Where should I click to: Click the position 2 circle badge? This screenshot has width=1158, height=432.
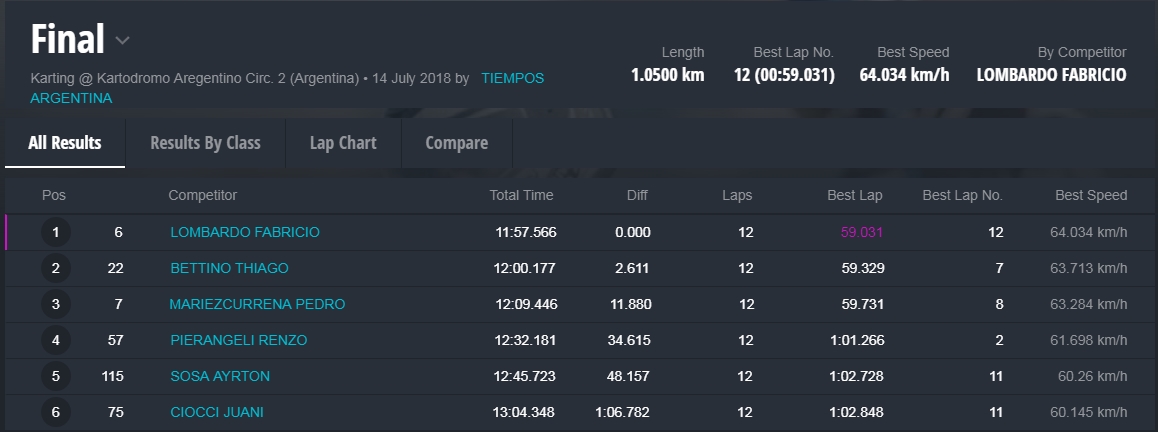(56, 269)
